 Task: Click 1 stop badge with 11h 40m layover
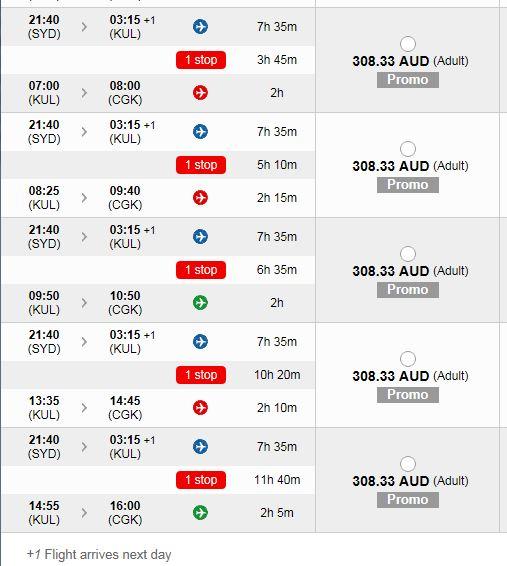[201, 480]
